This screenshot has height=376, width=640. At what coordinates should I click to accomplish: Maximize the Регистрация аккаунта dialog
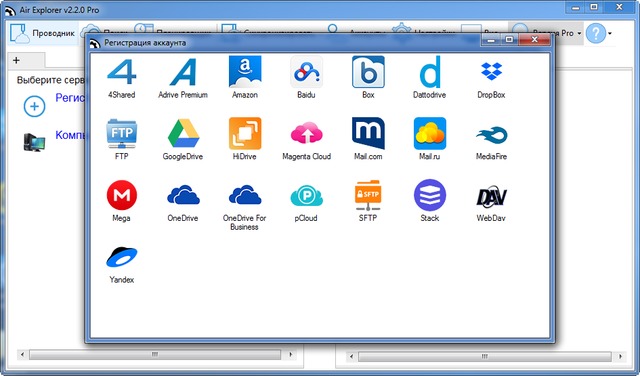coord(509,40)
